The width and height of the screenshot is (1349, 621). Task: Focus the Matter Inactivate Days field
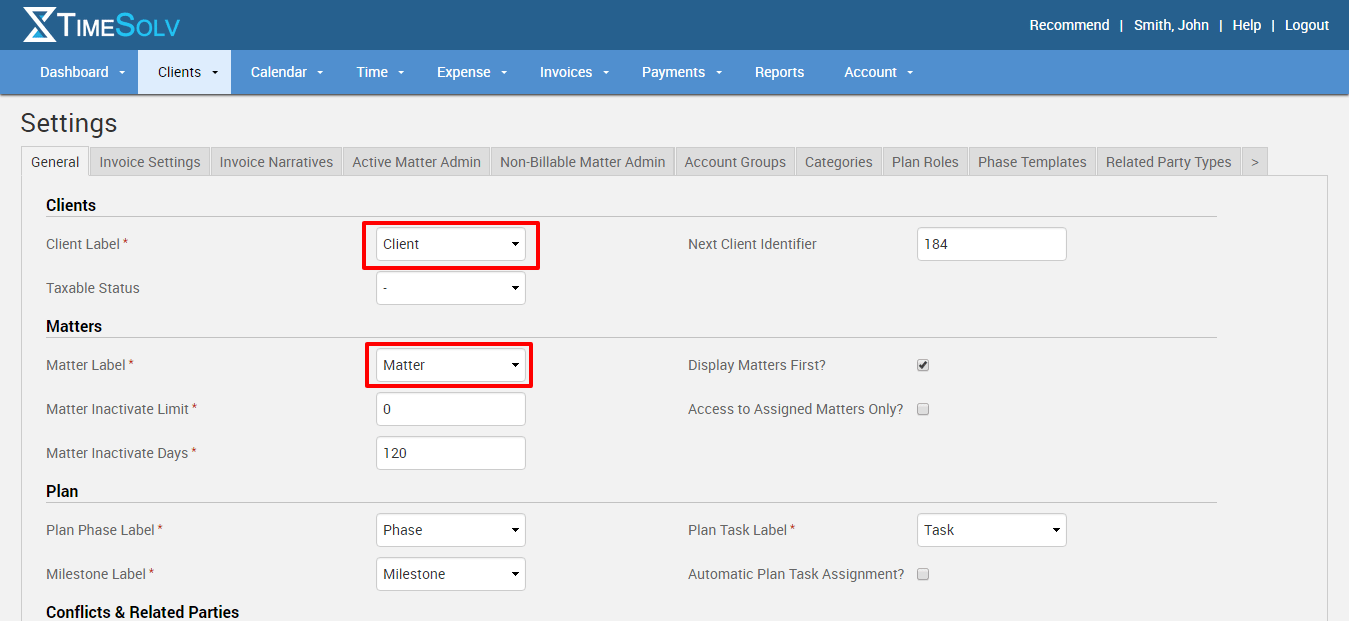451,453
